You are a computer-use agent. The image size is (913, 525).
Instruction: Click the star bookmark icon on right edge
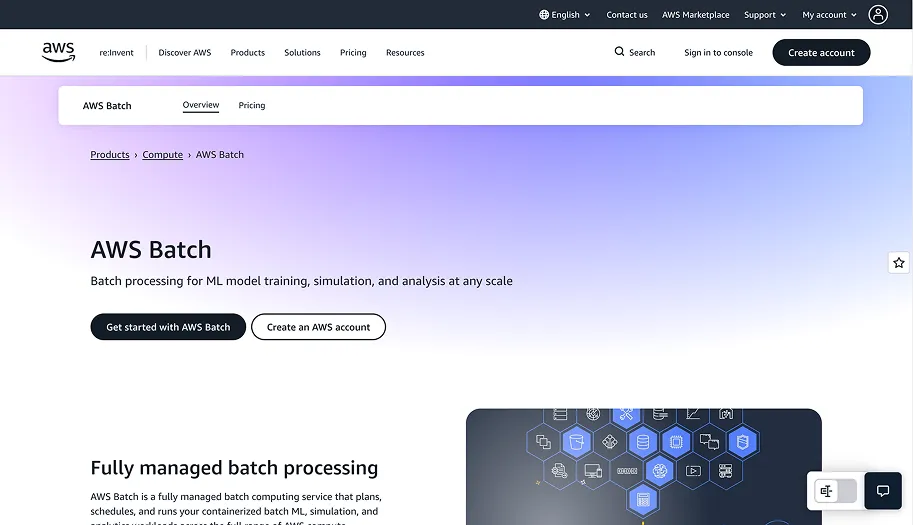[x=899, y=263]
